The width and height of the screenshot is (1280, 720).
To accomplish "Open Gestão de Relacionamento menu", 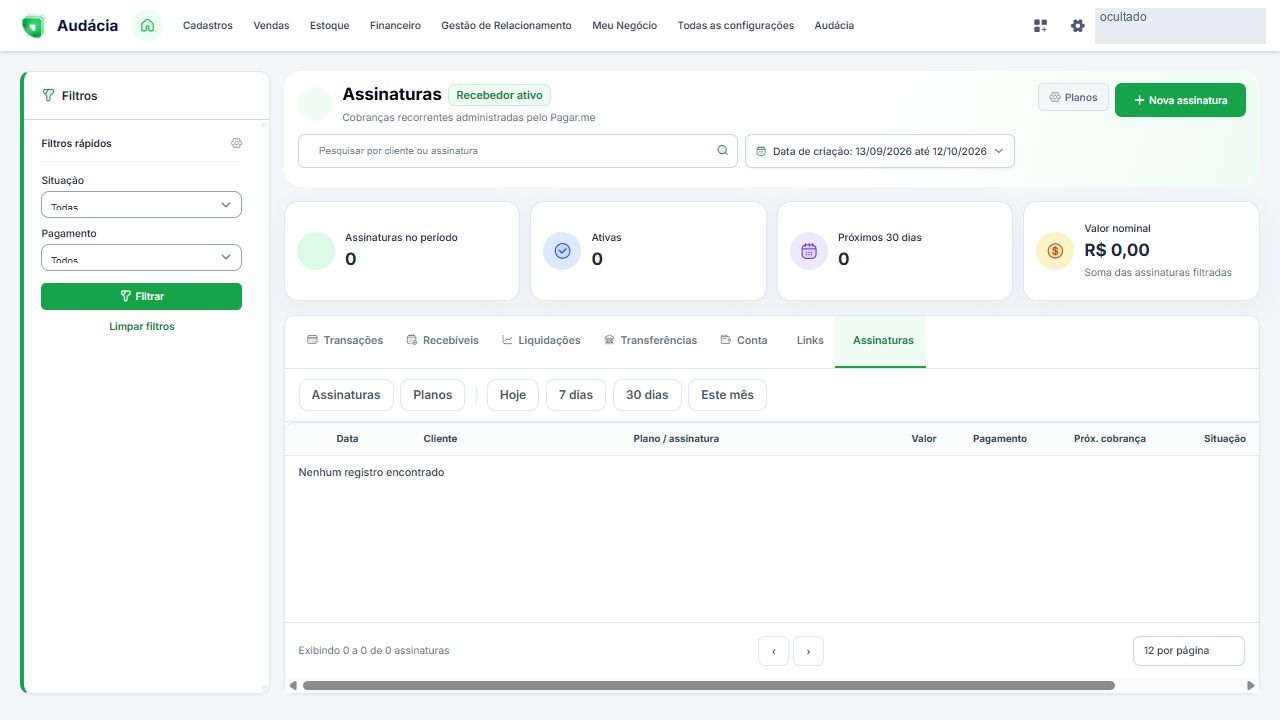I will (x=506, y=26).
